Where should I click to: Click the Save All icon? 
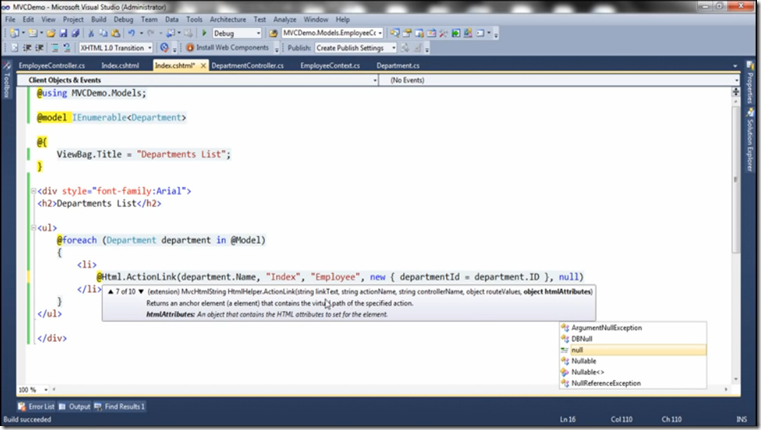75,33
